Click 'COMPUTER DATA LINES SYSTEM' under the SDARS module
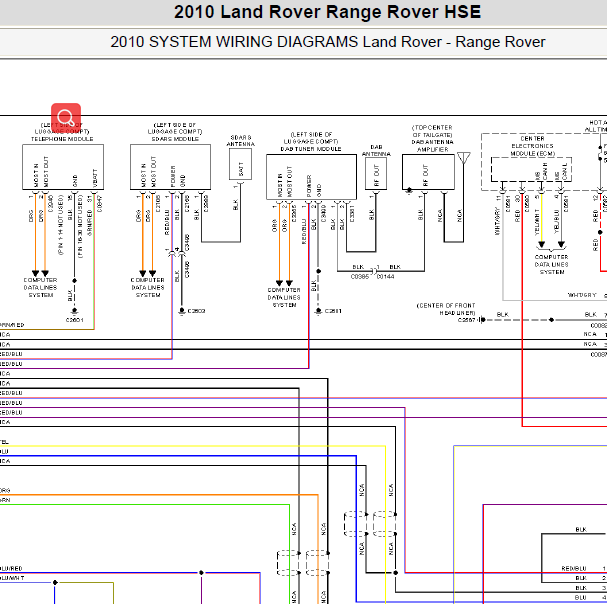Screen dimensions: 607x604 click(147, 287)
